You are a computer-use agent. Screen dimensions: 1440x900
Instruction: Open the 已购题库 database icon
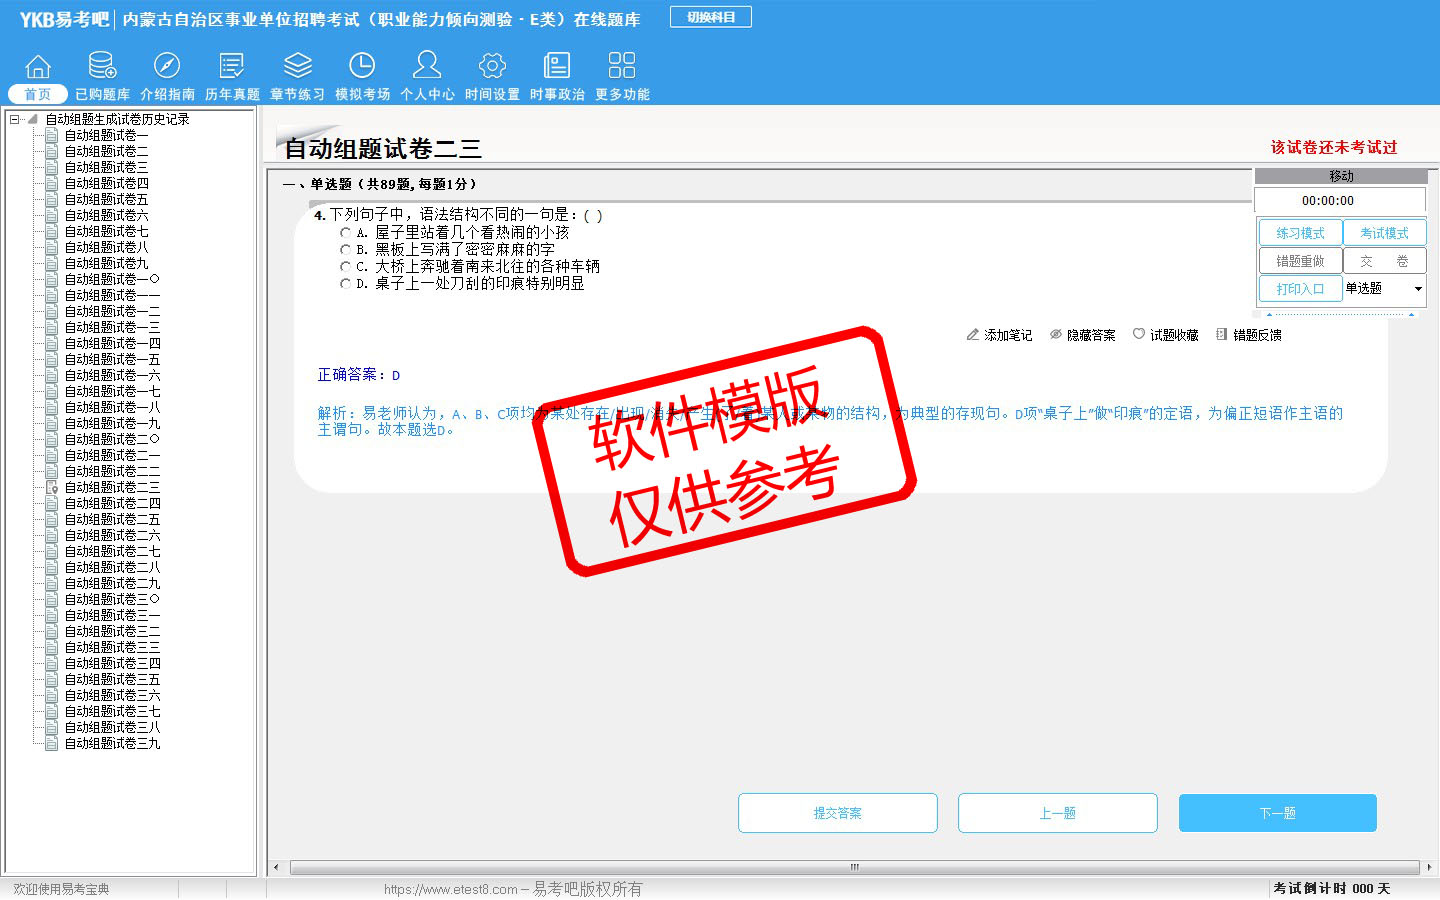102,67
